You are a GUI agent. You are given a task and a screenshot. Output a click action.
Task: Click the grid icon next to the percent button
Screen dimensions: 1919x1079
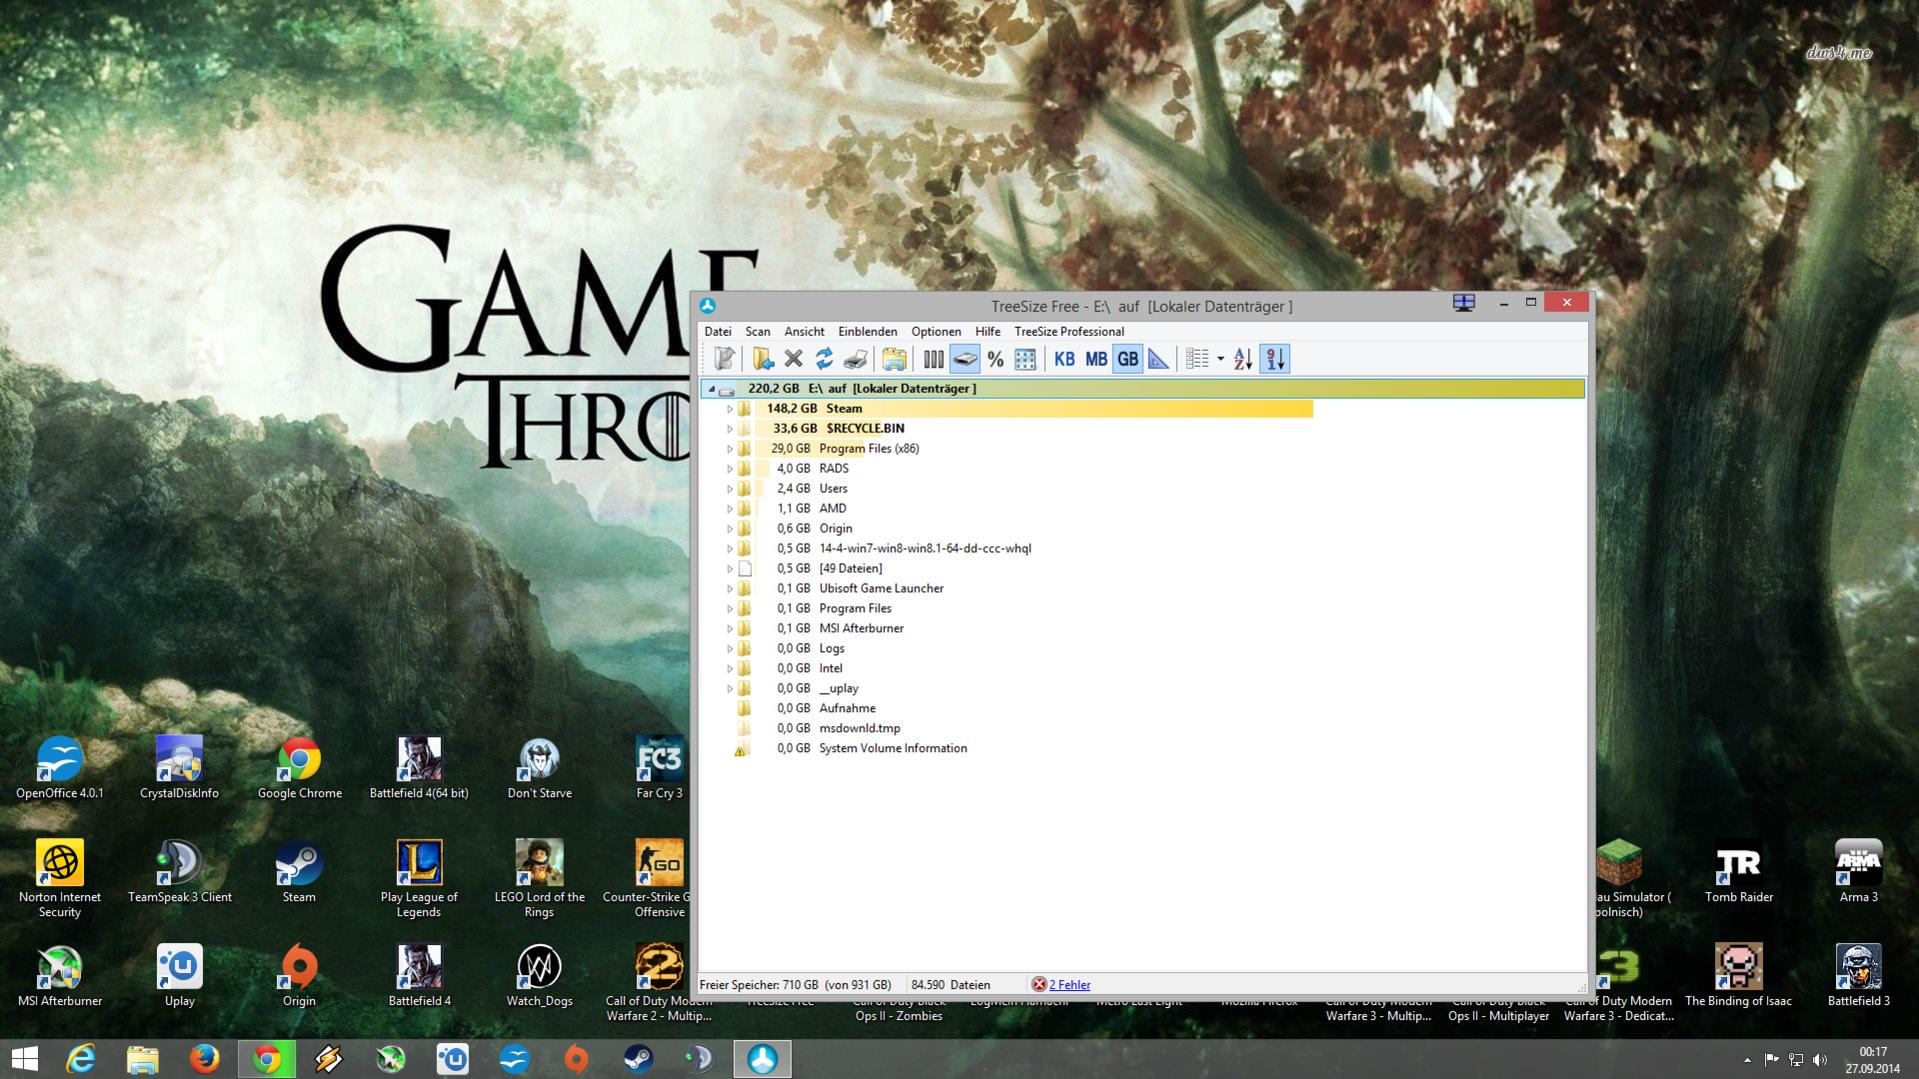tap(1025, 359)
